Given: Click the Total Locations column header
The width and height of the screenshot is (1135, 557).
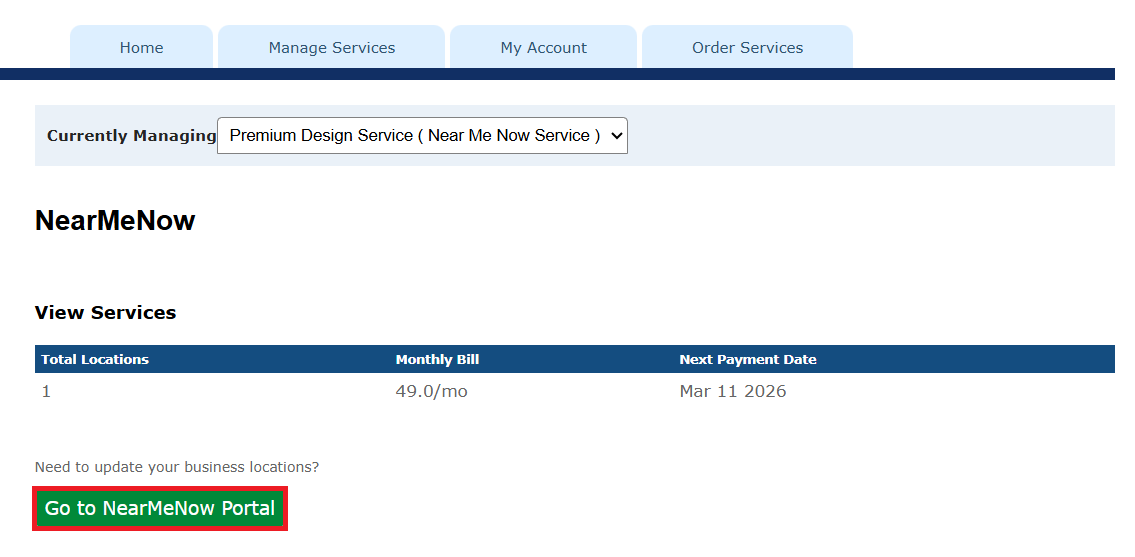Looking at the screenshot, I should (x=95, y=360).
